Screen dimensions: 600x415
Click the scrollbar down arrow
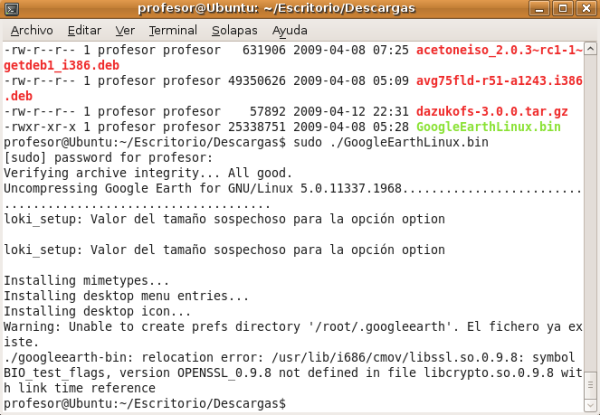591,406
